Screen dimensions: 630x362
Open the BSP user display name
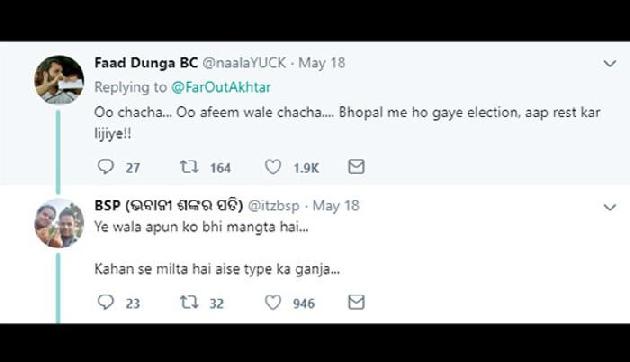point(169,205)
